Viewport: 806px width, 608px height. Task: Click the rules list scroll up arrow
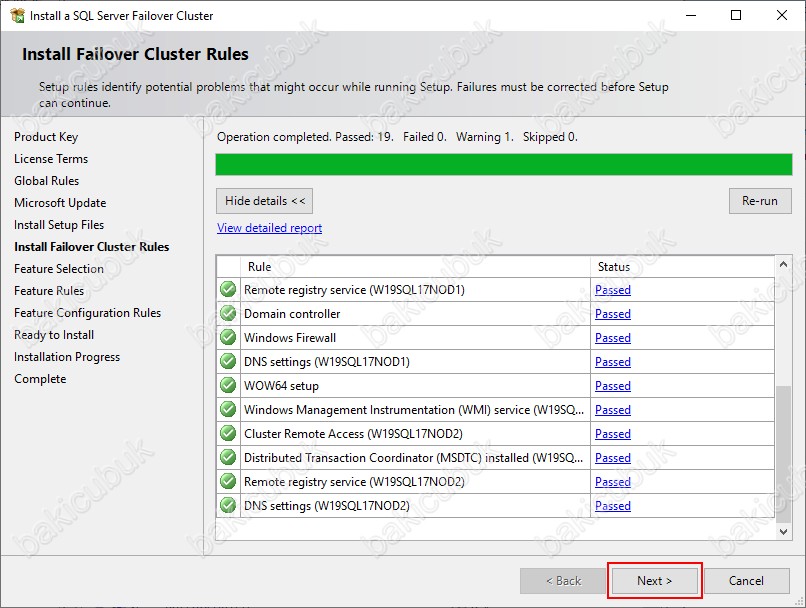[x=783, y=264]
